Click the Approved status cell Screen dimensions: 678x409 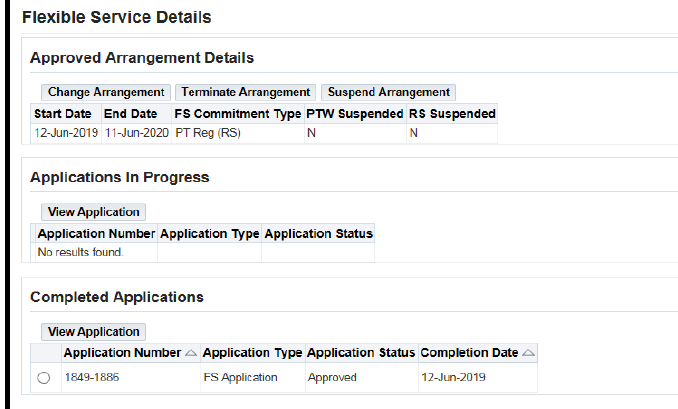(x=333, y=378)
